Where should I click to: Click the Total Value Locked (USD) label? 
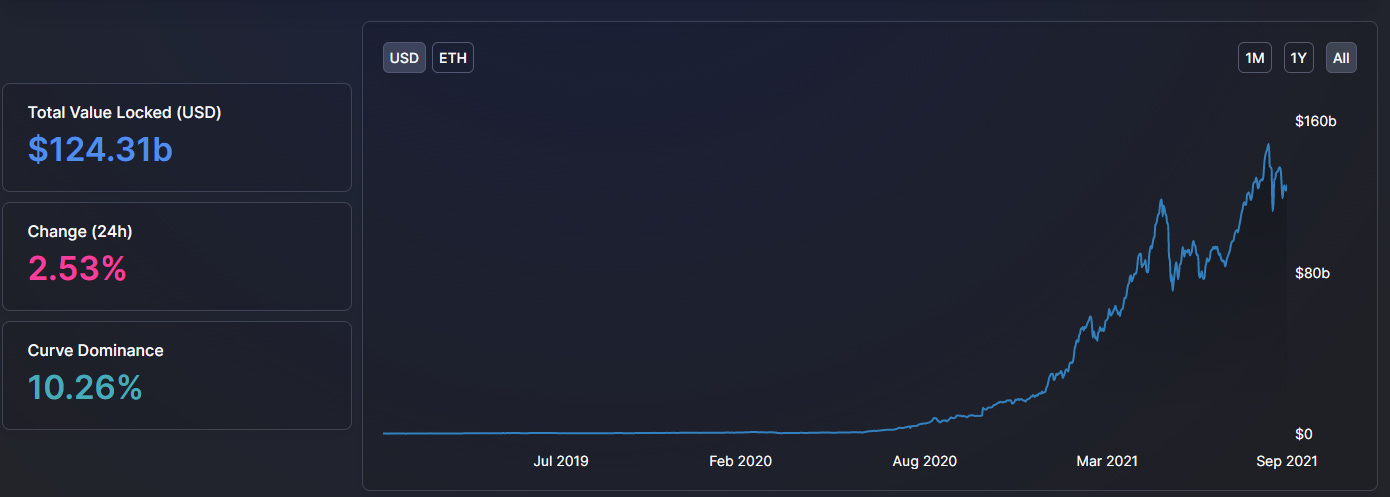[125, 113]
